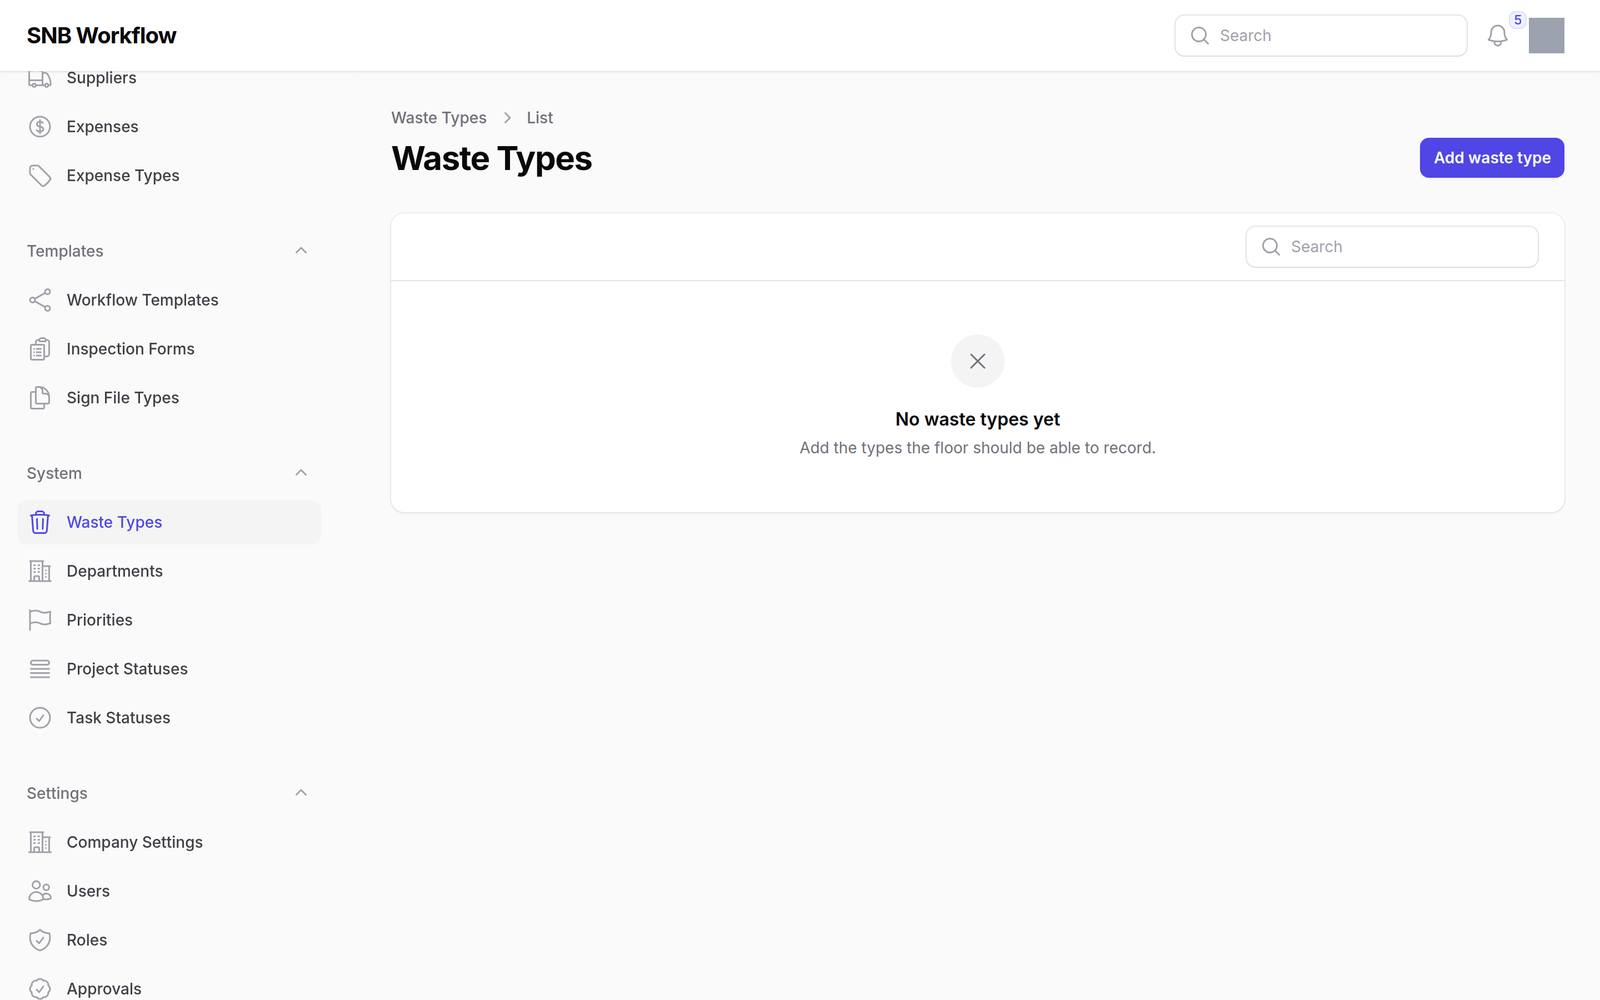Click the Priorities flag icon
This screenshot has height=1000, width=1600.
(40, 620)
